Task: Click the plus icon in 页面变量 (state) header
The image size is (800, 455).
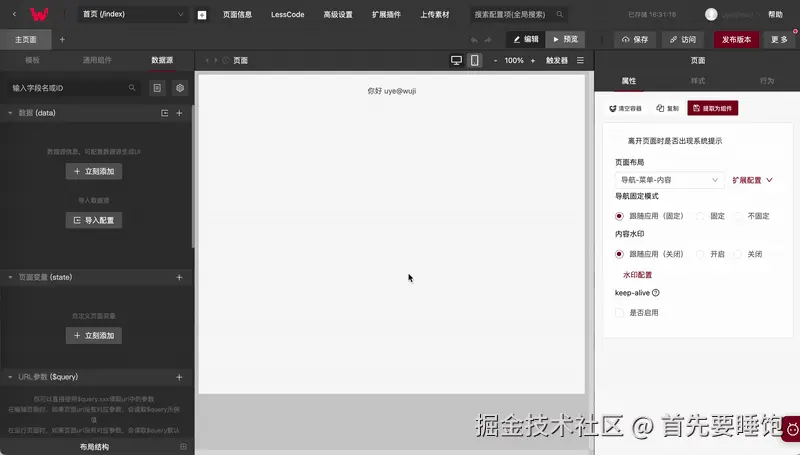Action: [179, 277]
